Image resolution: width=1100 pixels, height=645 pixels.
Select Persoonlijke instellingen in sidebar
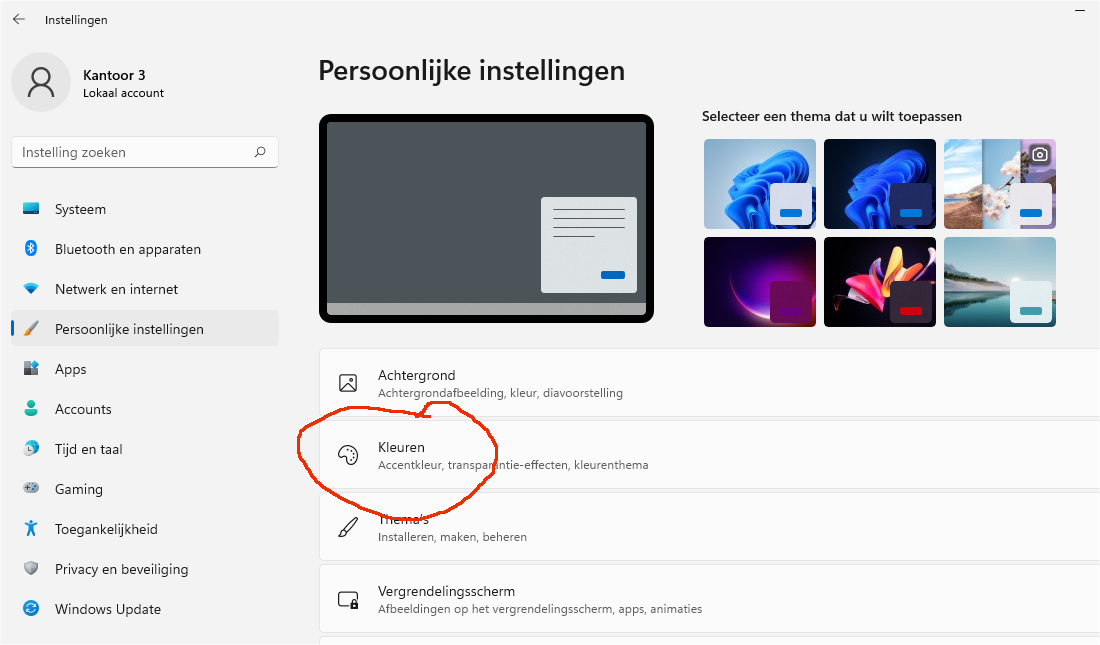click(x=145, y=328)
